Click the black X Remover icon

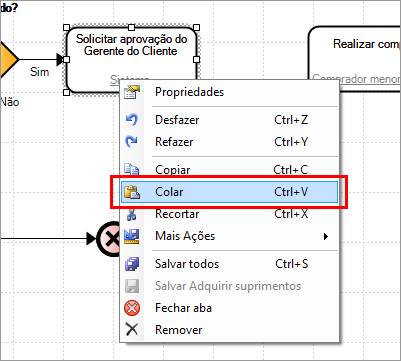[132, 330]
